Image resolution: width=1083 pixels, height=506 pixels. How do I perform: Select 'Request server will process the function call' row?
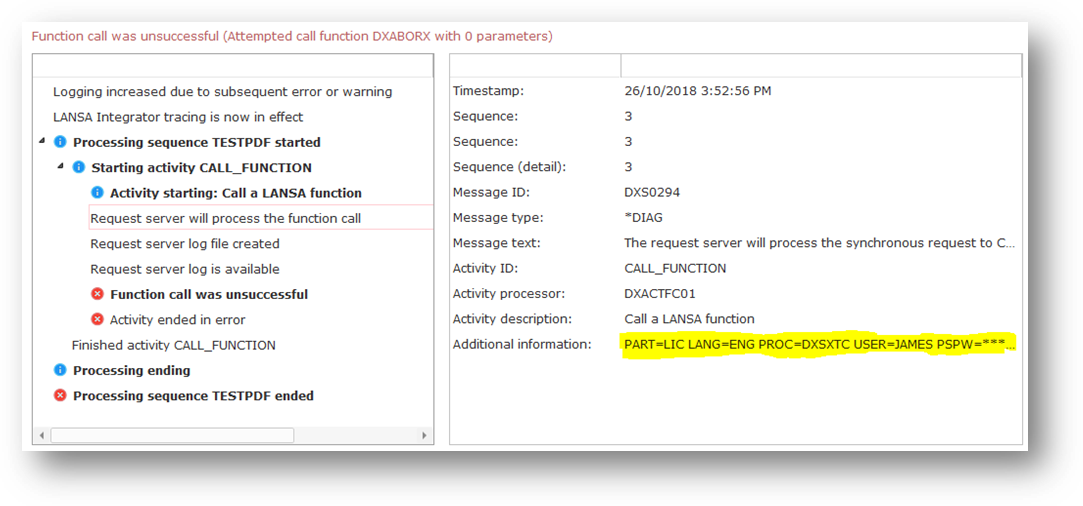pos(261,218)
